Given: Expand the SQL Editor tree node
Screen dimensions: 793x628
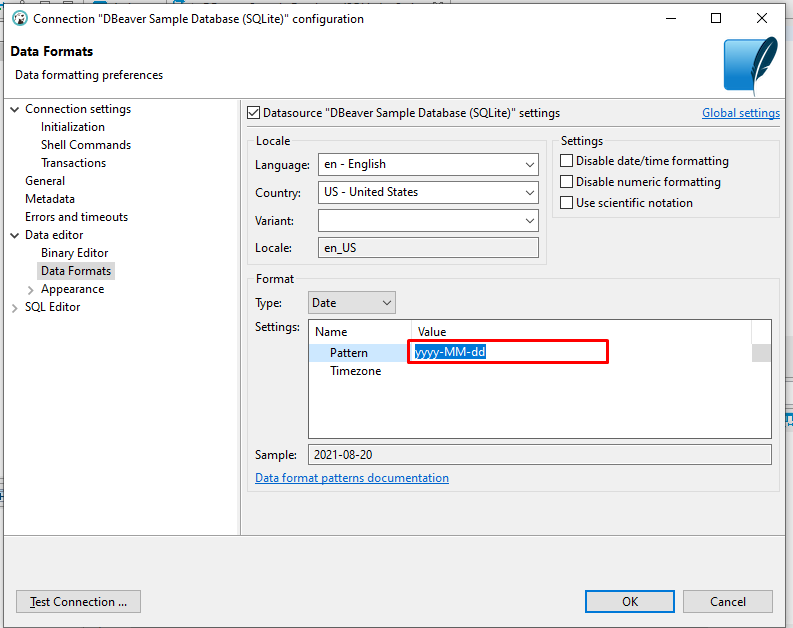Looking at the screenshot, I should (15, 307).
